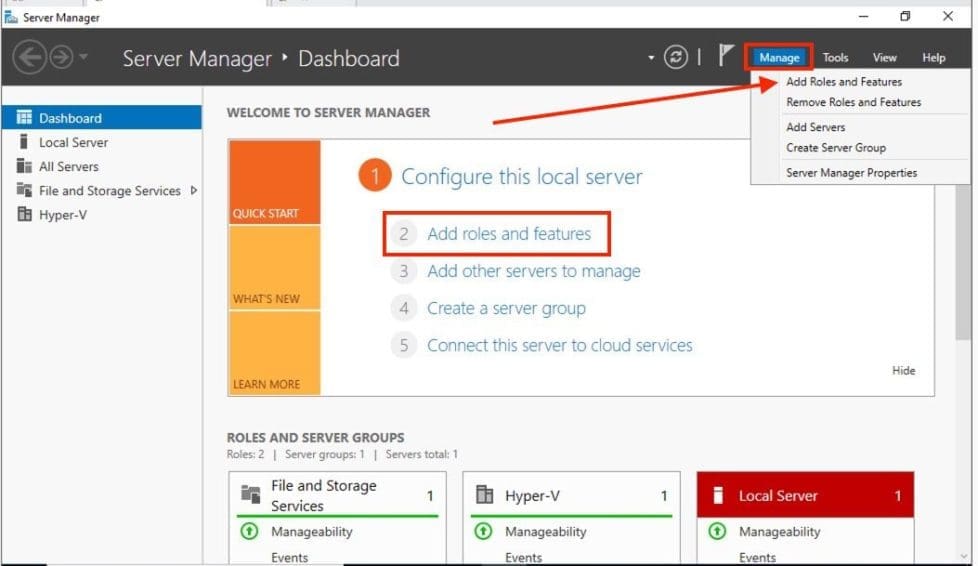This screenshot has width=978, height=566.
Task: Select Remove Roles and Features menu entry
Action: tap(853, 102)
